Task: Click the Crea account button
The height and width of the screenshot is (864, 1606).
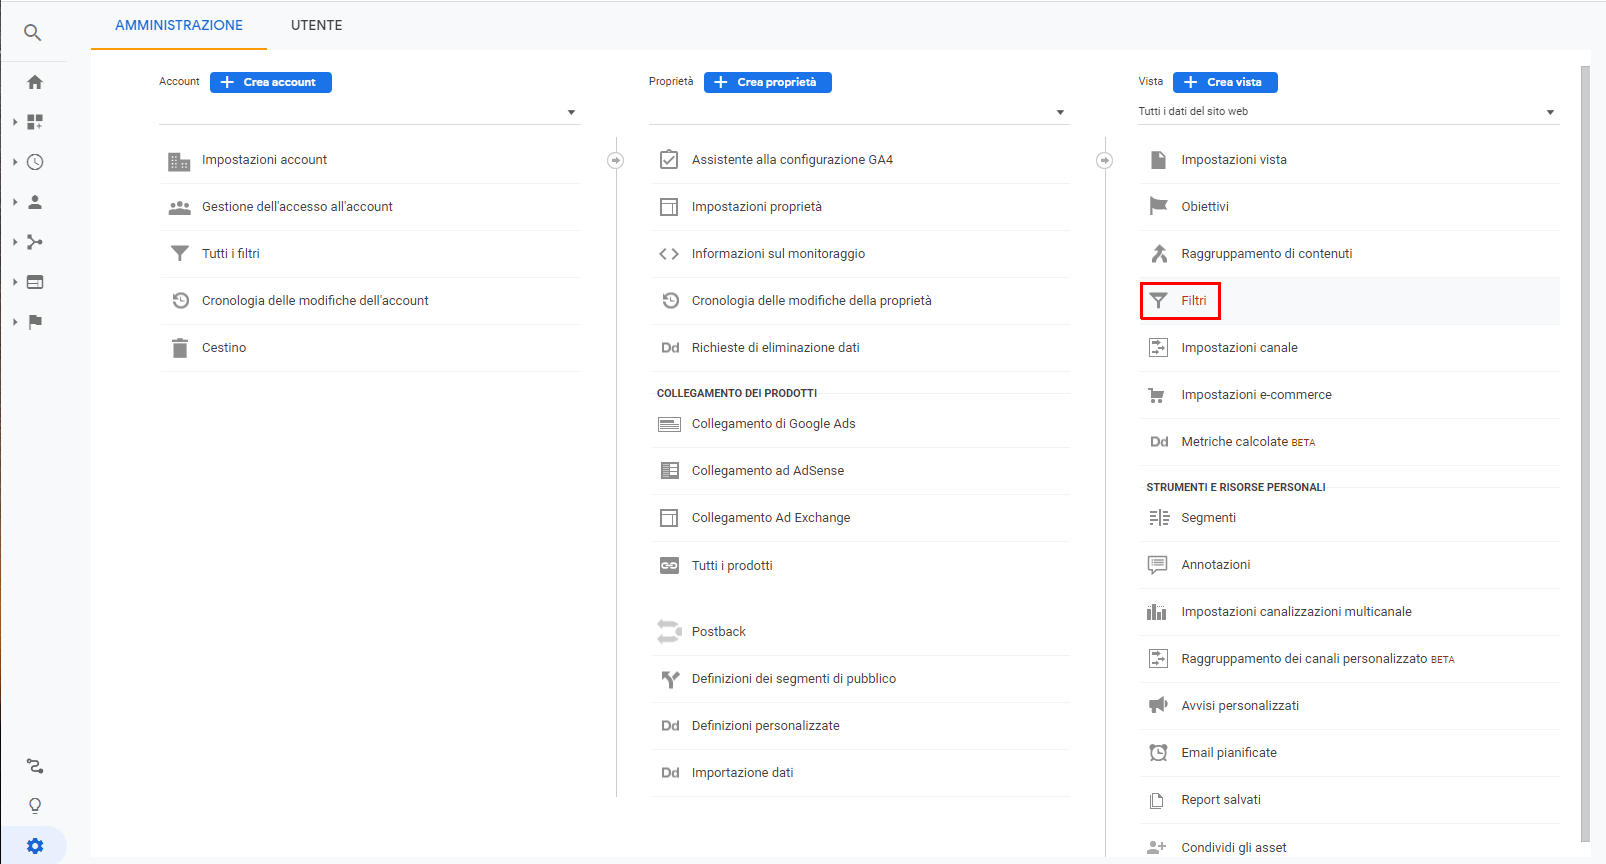Action: pos(271,82)
